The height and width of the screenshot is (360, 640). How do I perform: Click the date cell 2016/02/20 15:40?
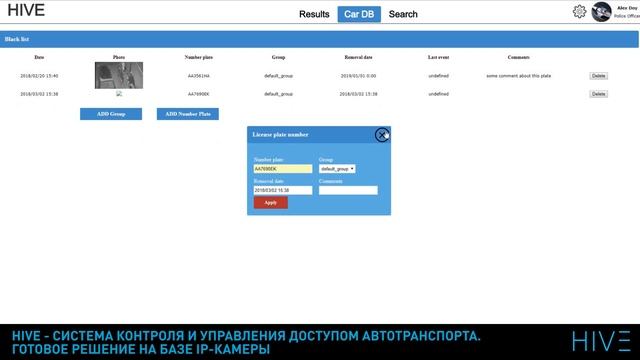pos(39,76)
